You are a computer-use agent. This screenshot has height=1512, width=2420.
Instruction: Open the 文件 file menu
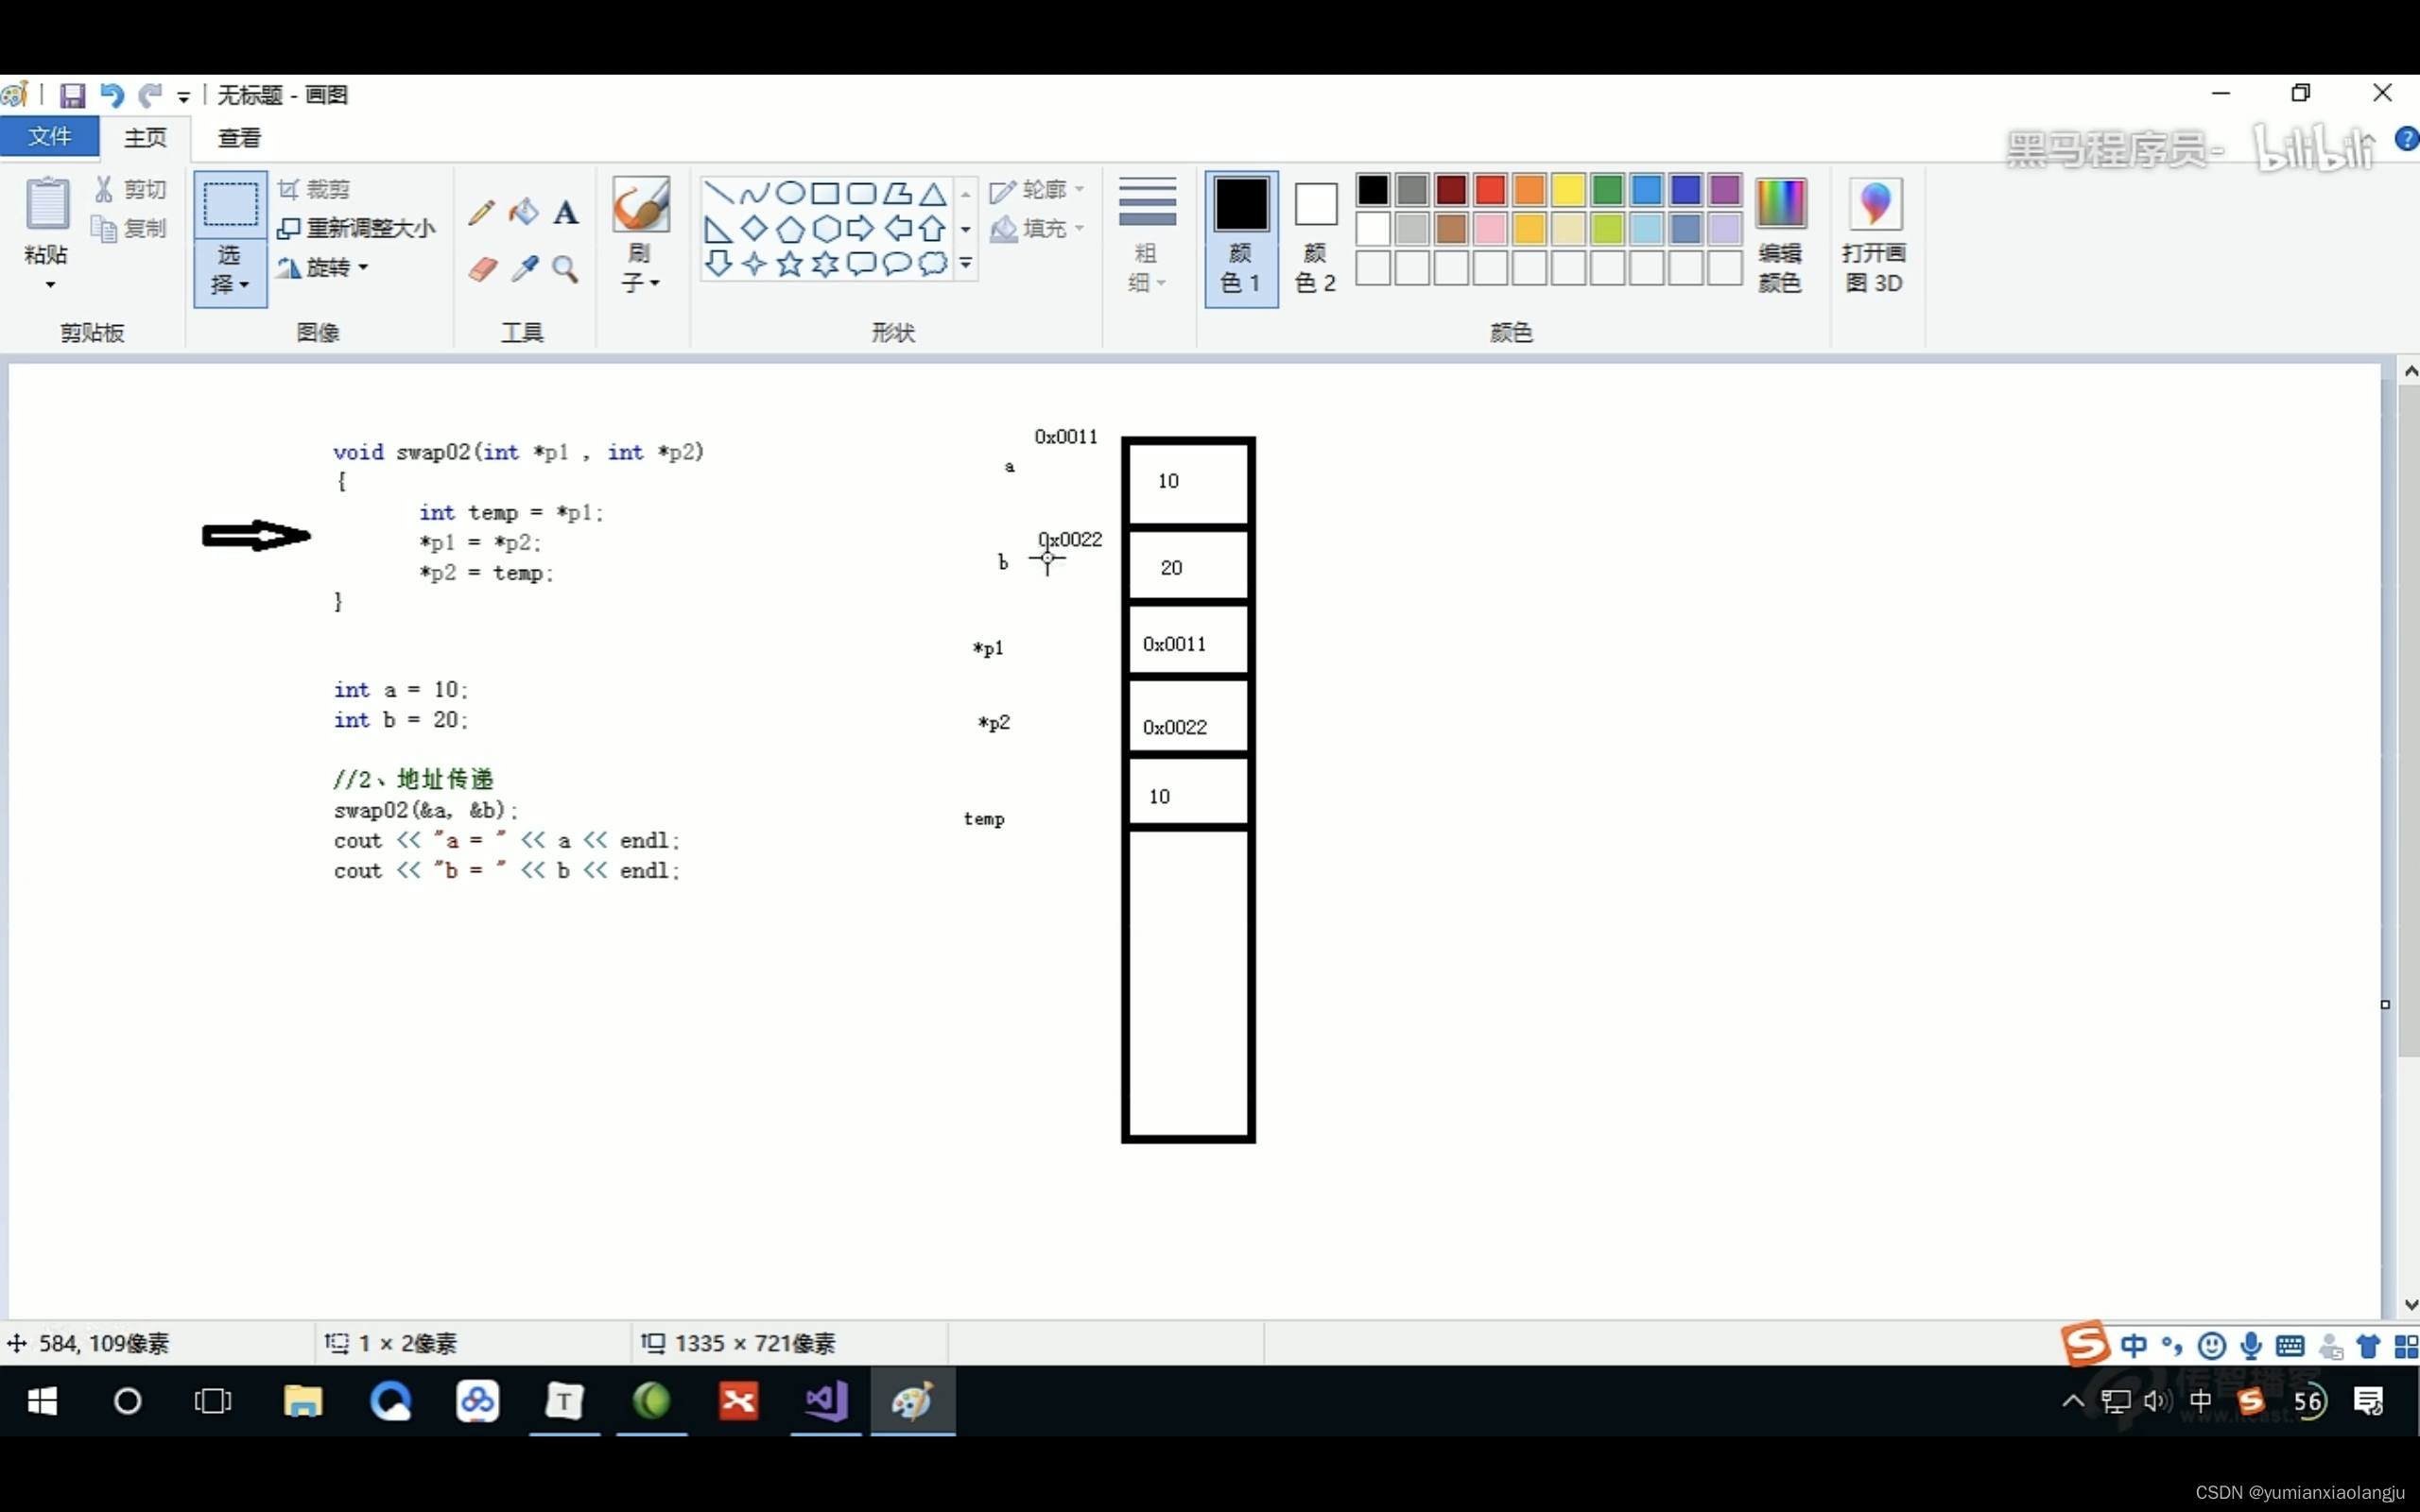click(49, 137)
